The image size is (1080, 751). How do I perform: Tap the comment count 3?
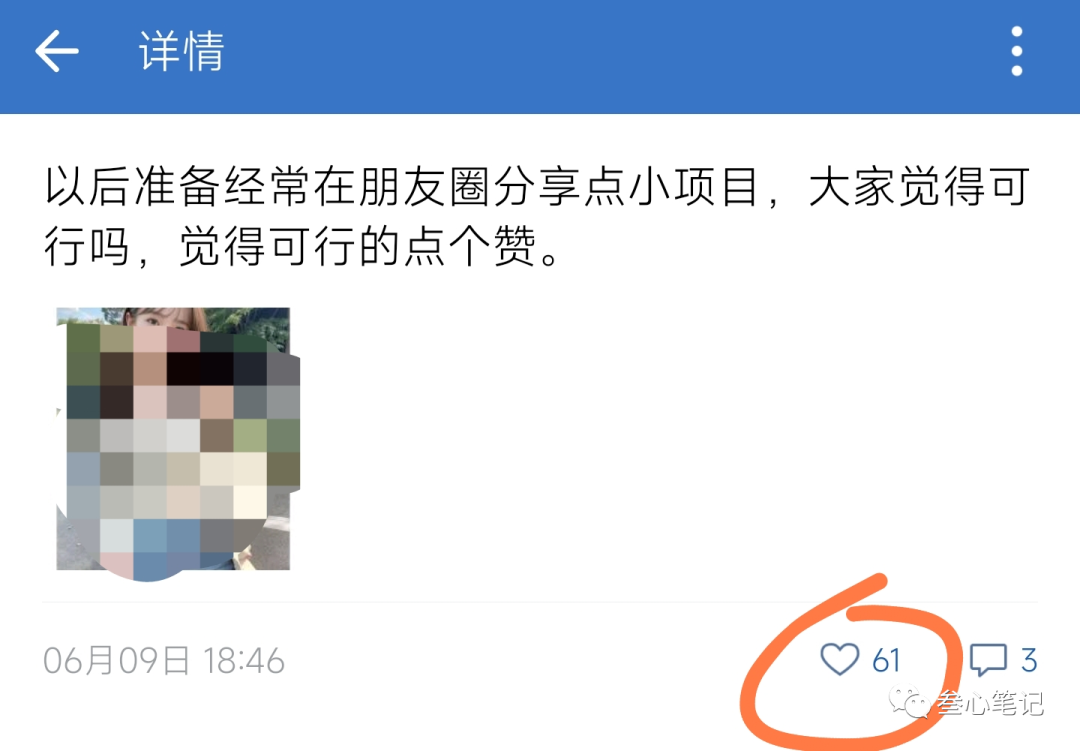pyautogui.click(x=1029, y=661)
